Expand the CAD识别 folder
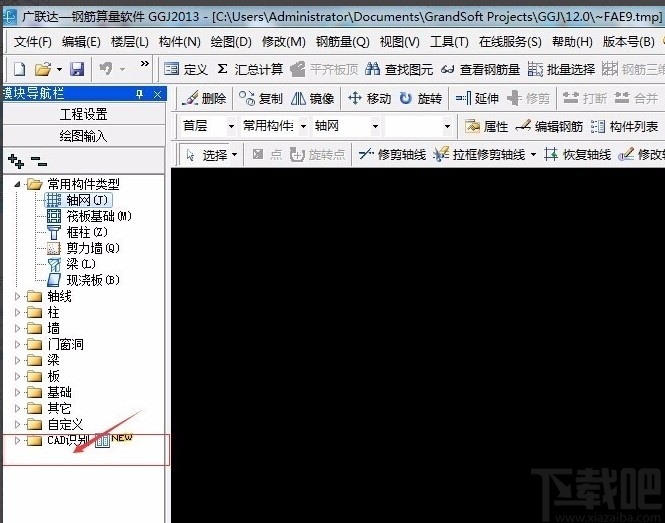This screenshot has height=523, width=665. (x=17, y=440)
